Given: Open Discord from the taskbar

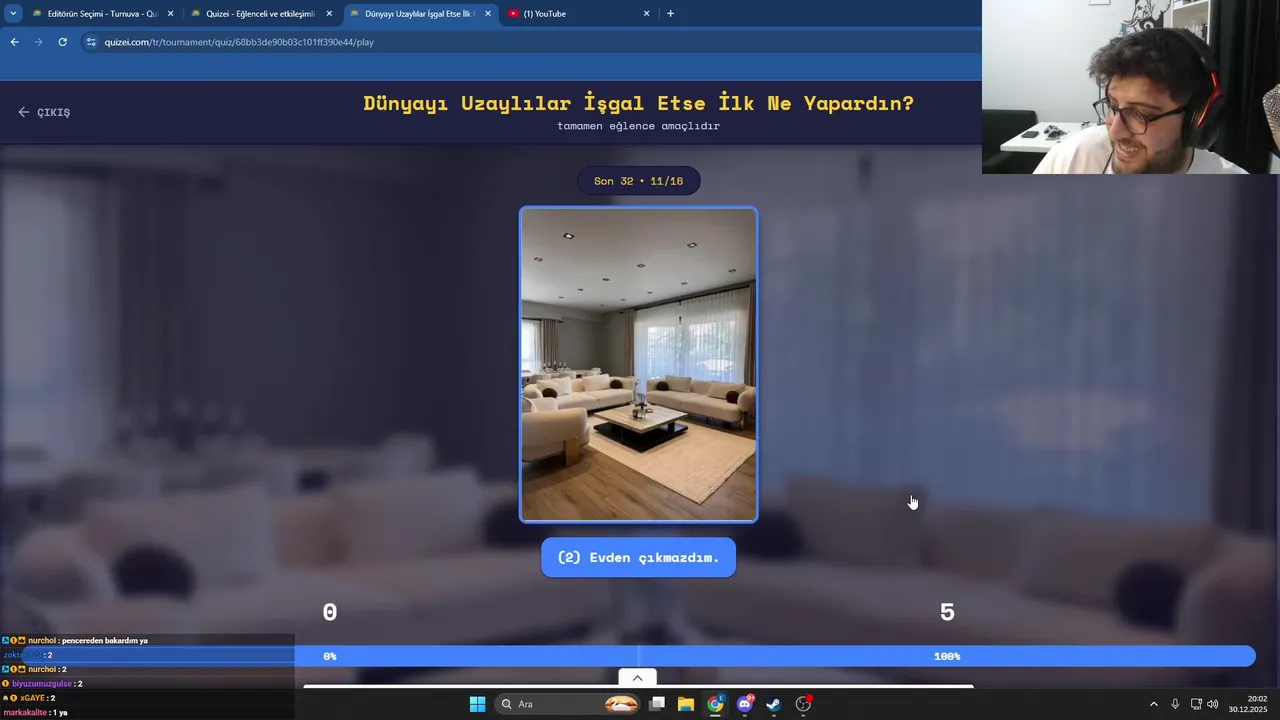Looking at the screenshot, I should tap(745, 704).
